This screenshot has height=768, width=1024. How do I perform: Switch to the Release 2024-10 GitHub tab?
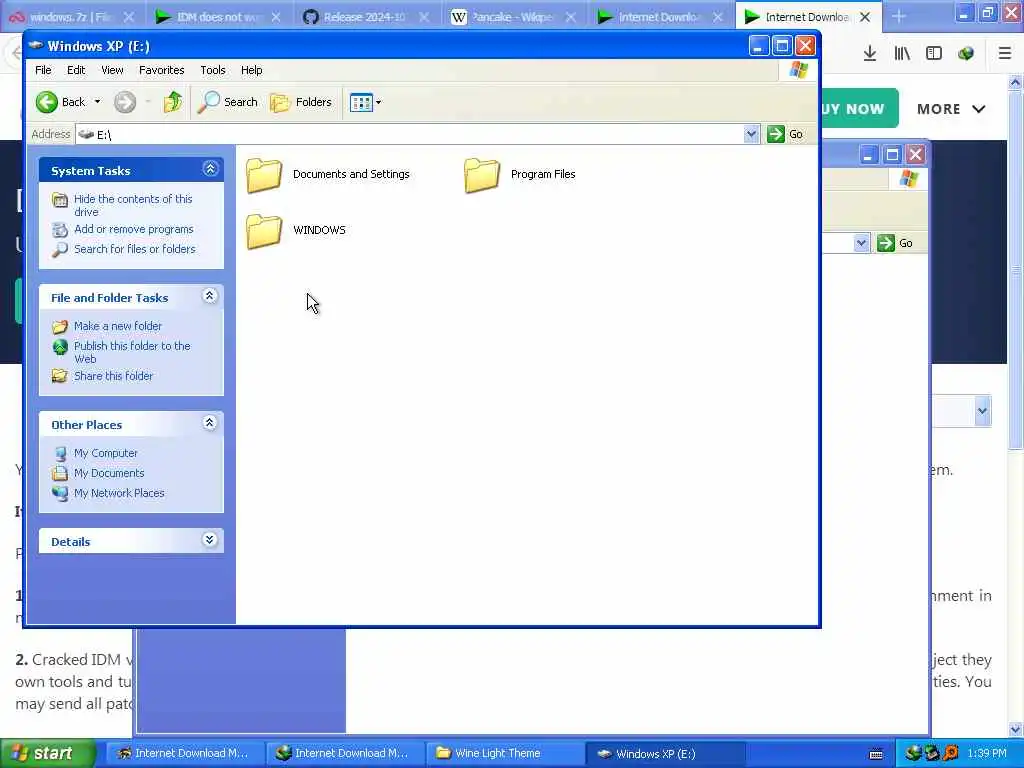365,17
